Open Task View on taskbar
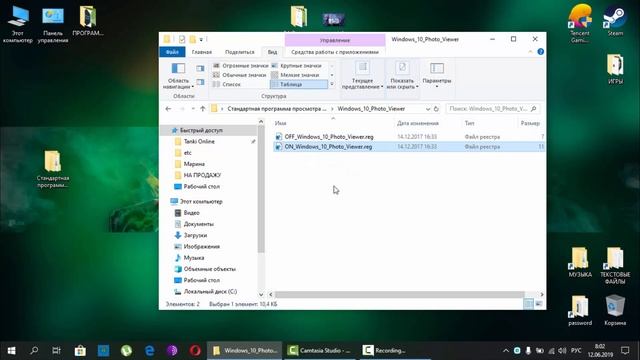This screenshot has width=640, height=360. pos(57,350)
